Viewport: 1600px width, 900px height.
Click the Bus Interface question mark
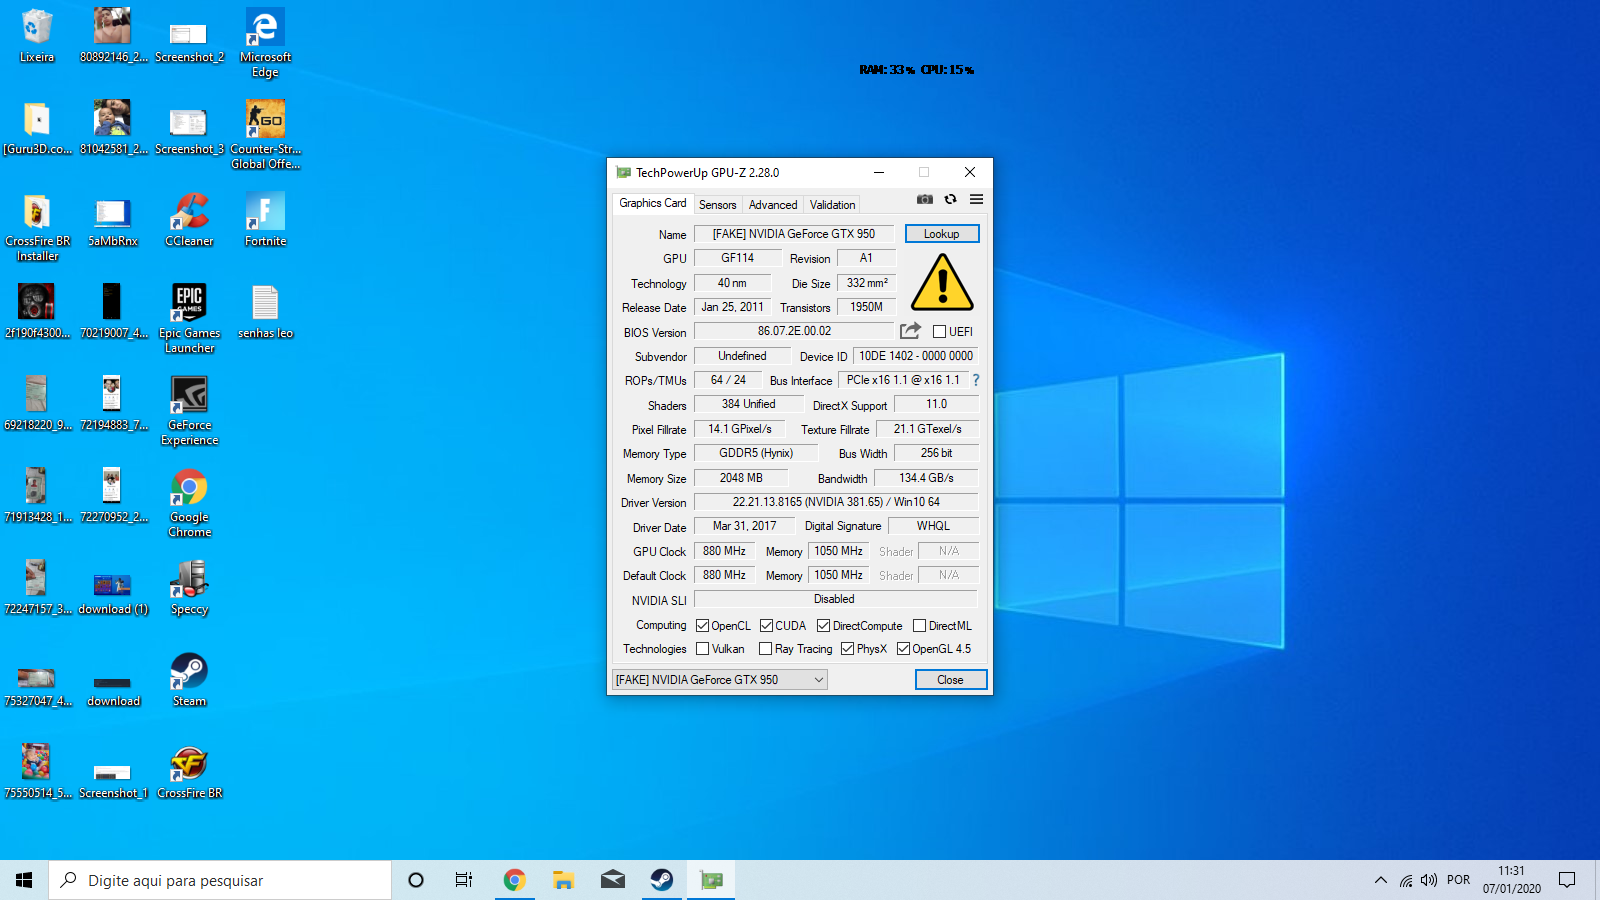pyautogui.click(x=976, y=380)
